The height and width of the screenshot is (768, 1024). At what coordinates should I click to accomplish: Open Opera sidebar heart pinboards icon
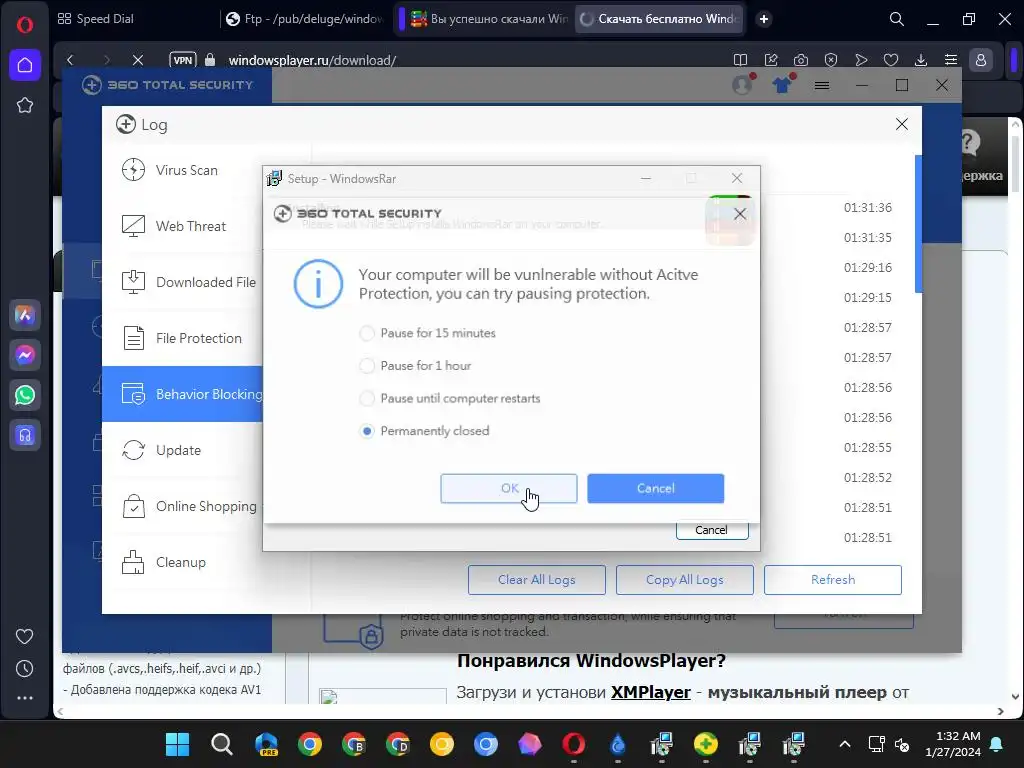point(25,636)
